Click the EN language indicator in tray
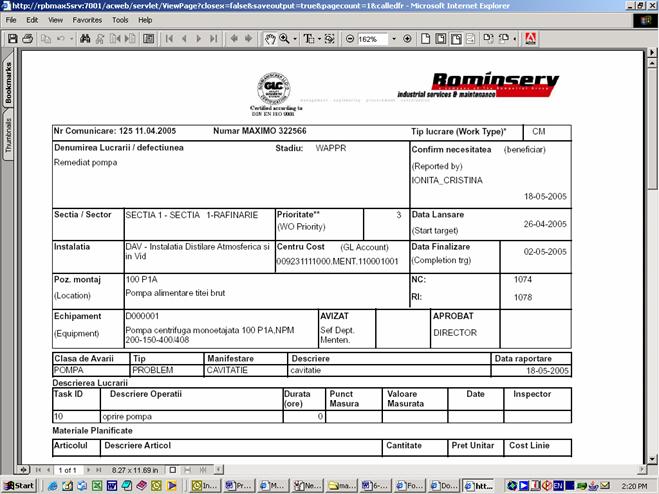 point(558,486)
